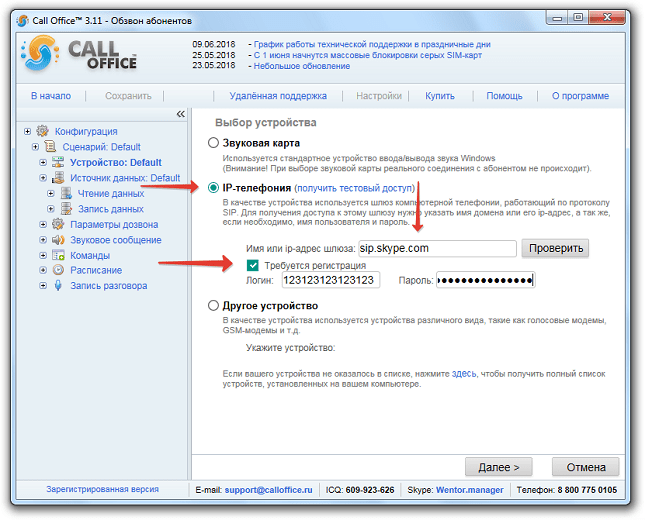Expand the Устройство: Default node
Image resolution: width=645 pixels, height=520 pixels.
click(43, 162)
